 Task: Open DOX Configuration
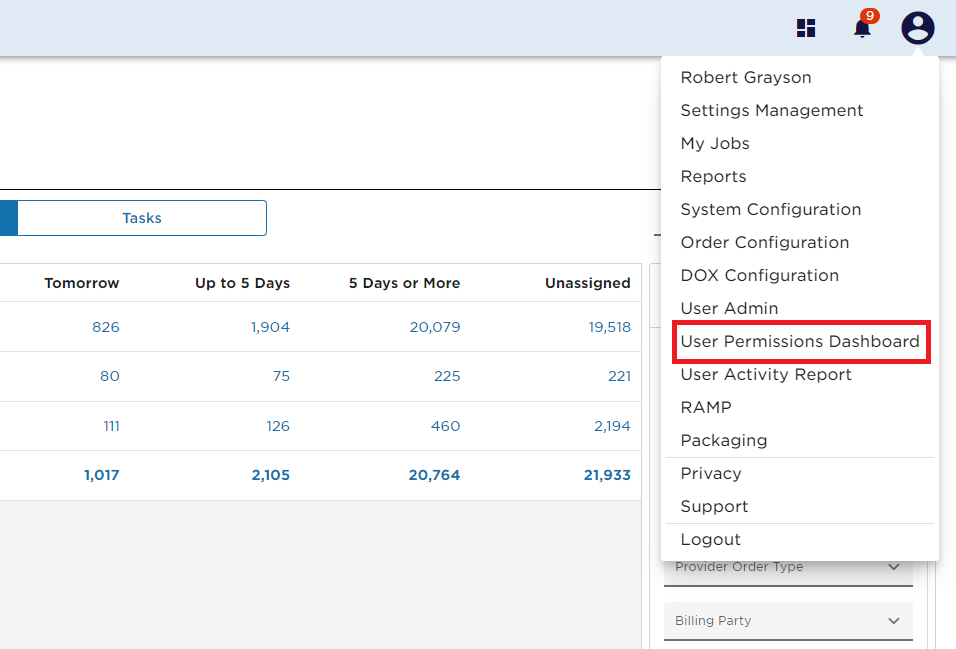[x=760, y=275]
